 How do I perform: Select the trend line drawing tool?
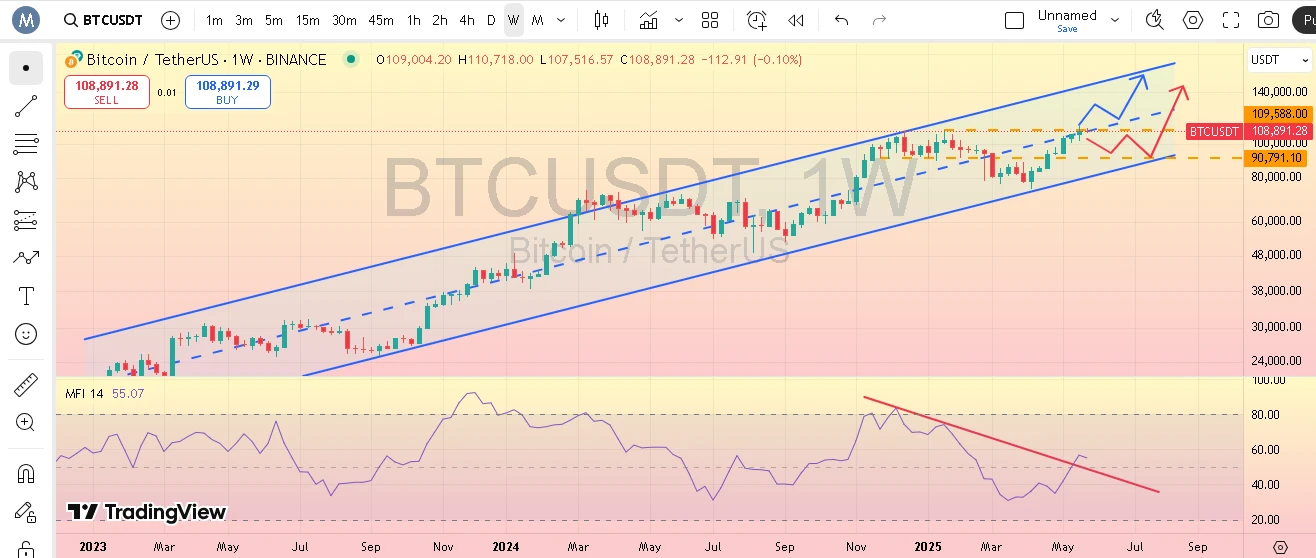point(26,106)
